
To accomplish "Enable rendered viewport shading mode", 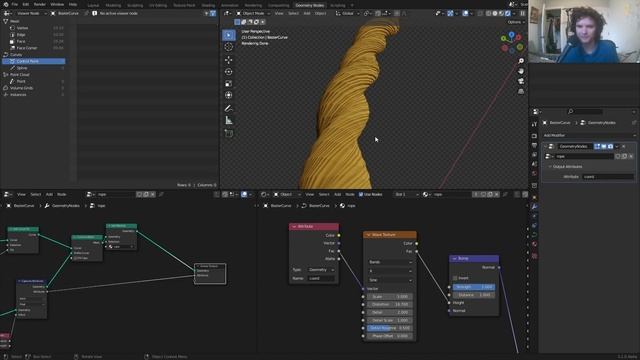I will pyautogui.click(x=508, y=13).
